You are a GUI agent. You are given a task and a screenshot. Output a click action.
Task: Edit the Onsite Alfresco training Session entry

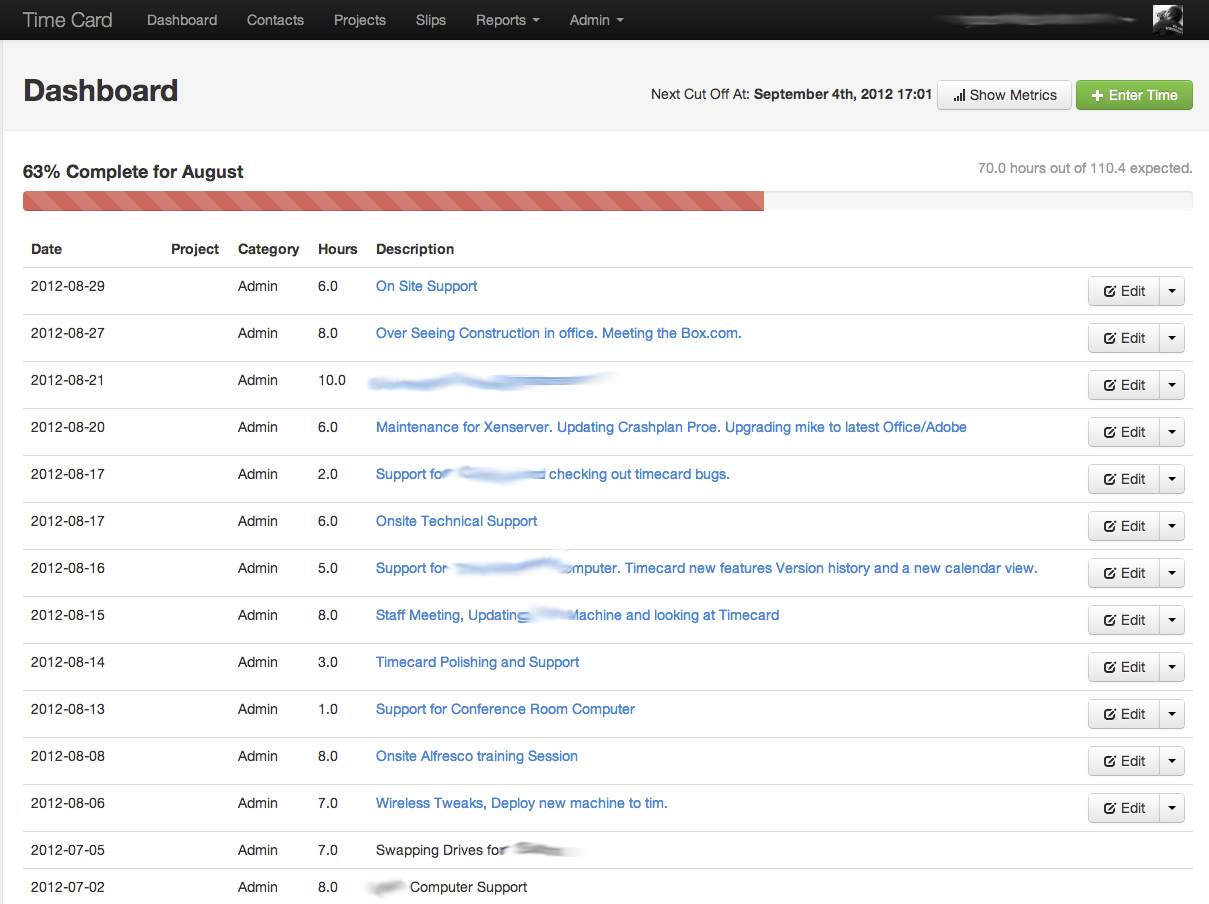1124,761
